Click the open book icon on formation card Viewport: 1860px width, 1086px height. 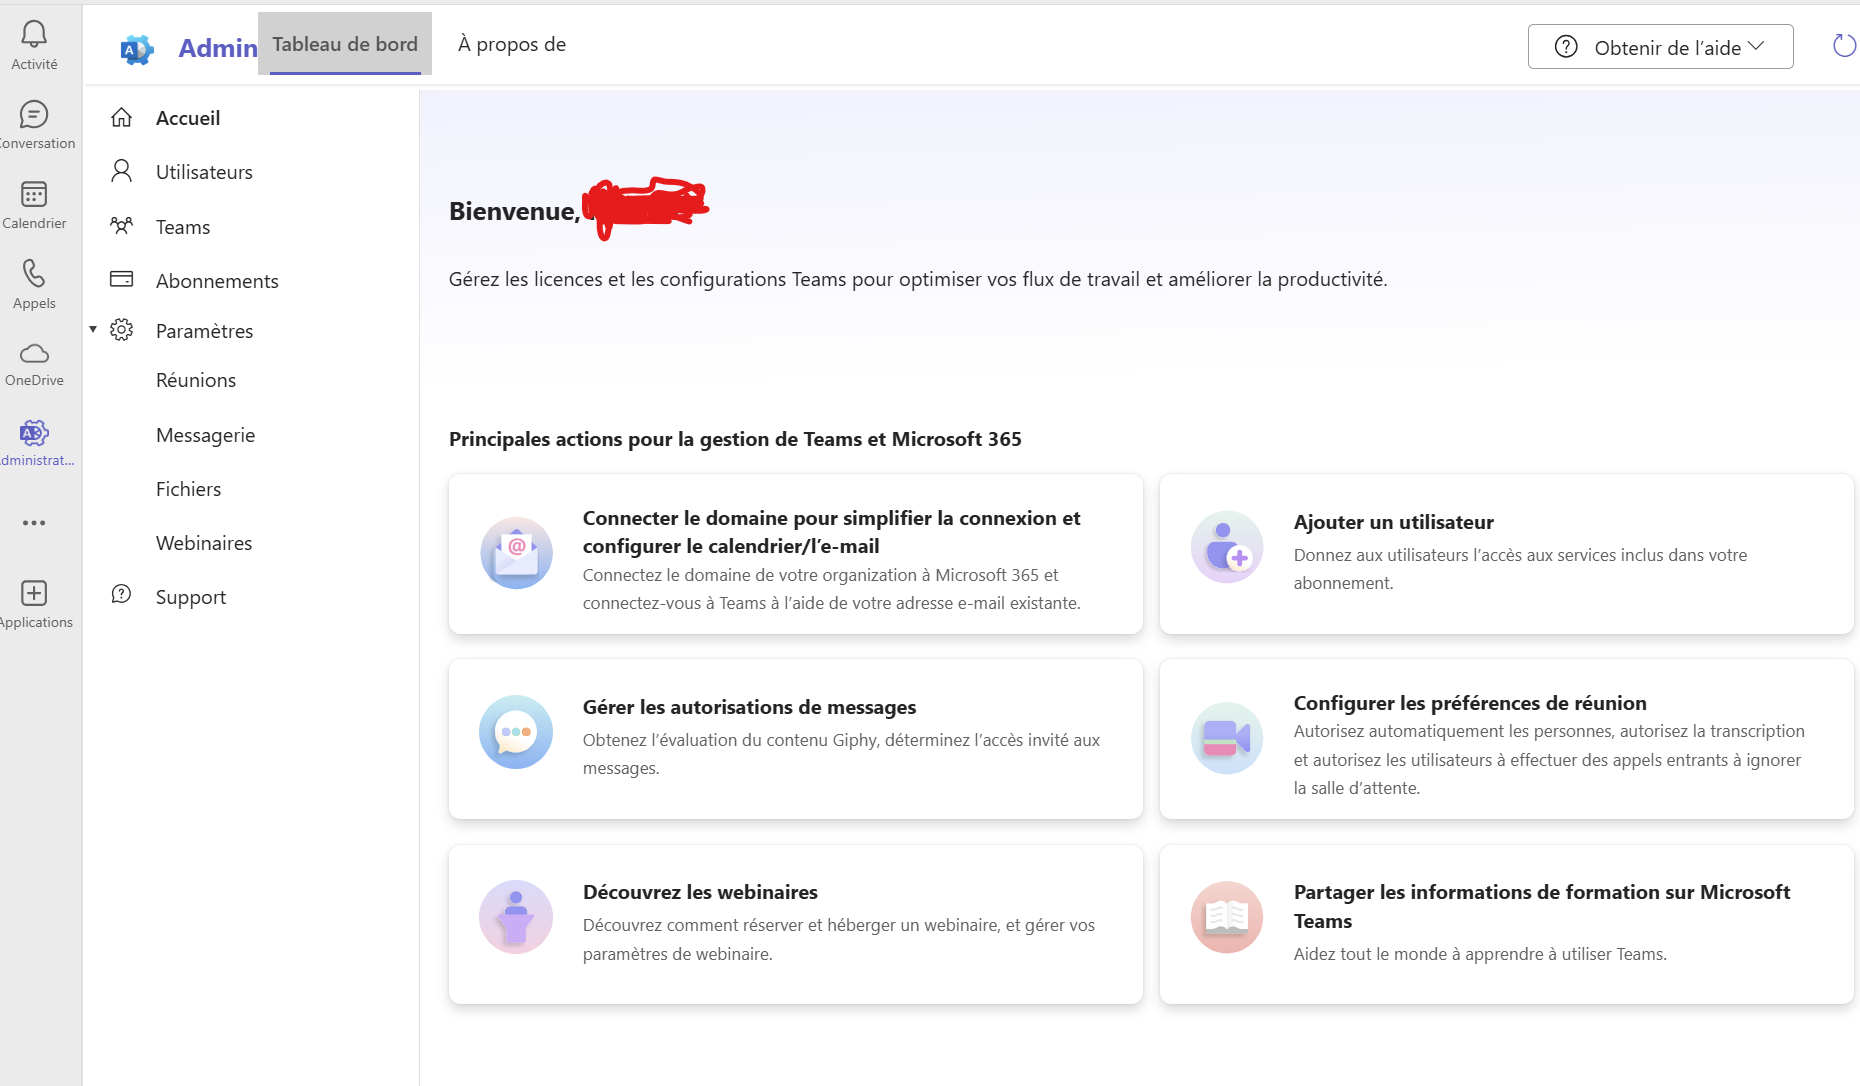[x=1227, y=917]
